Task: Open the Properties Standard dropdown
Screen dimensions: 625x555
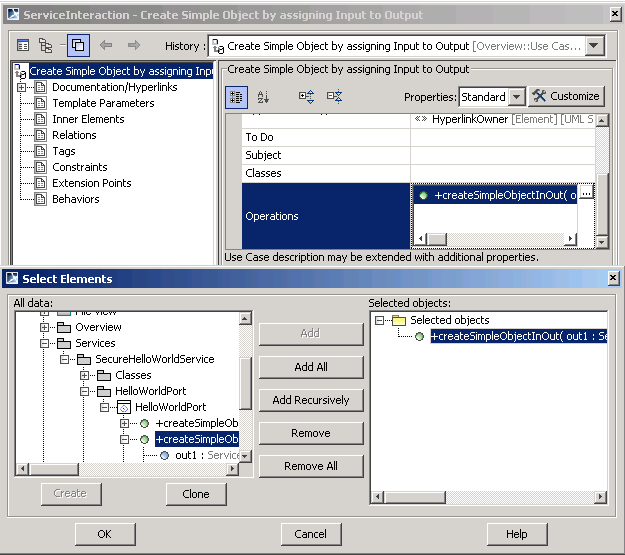Action: pos(516,97)
